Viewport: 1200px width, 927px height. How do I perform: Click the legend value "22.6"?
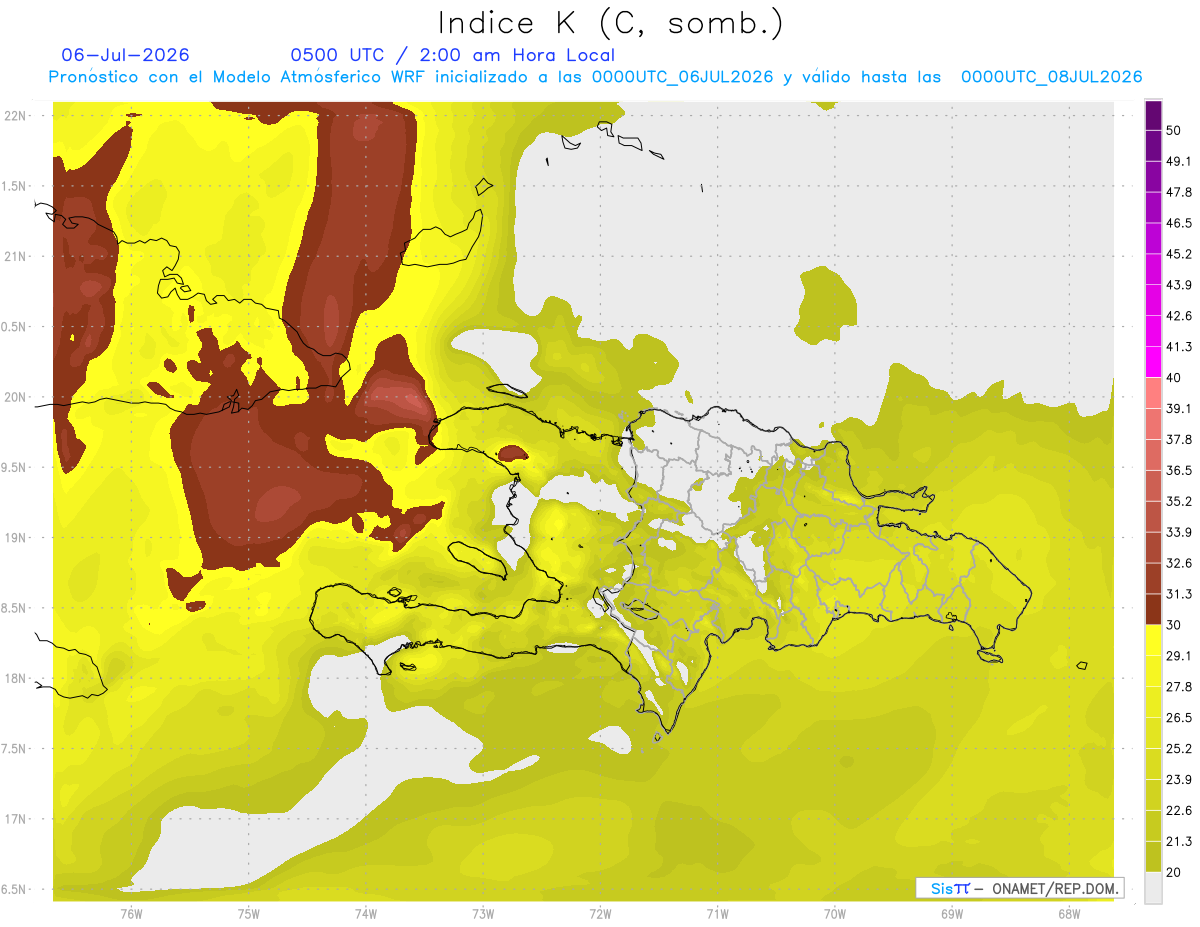click(x=1179, y=811)
